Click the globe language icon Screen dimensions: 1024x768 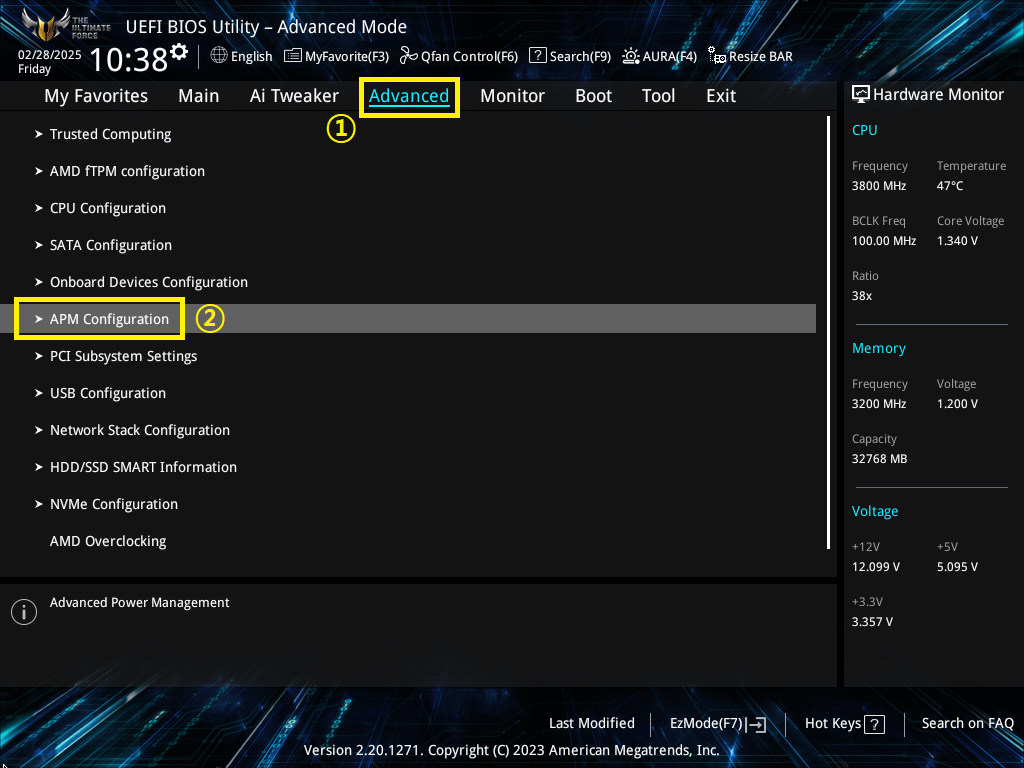click(x=219, y=56)
